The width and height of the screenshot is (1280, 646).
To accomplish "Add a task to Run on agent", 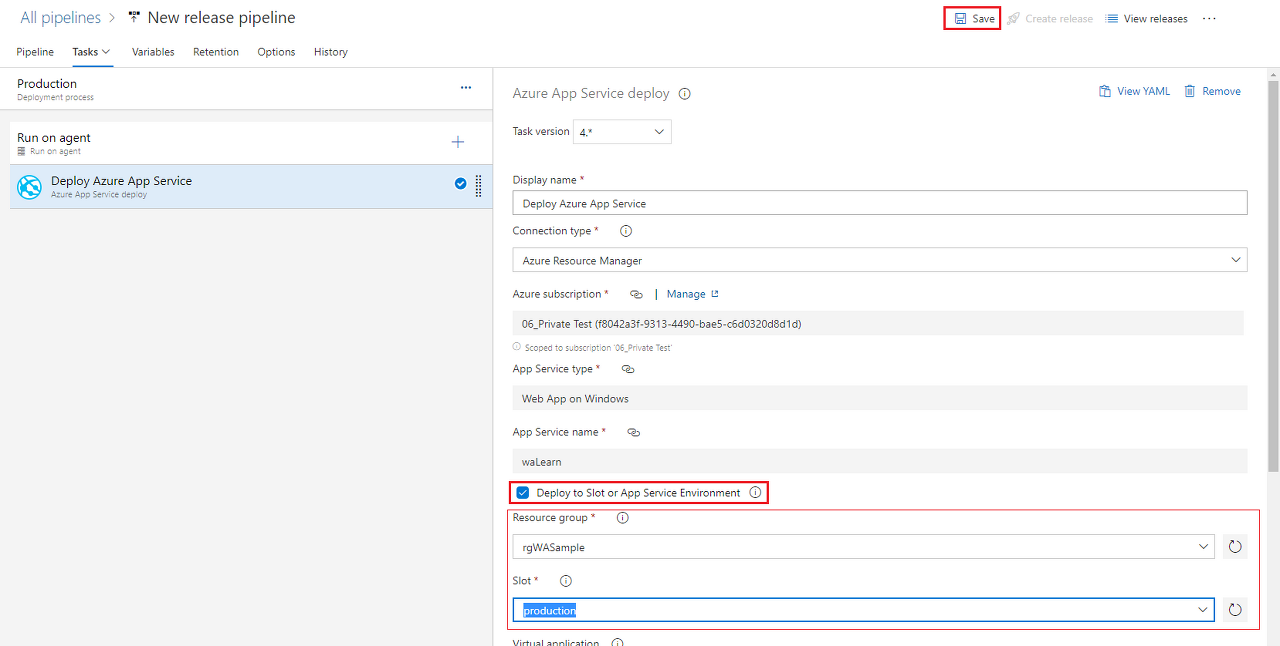I will (x=458, y=142).
